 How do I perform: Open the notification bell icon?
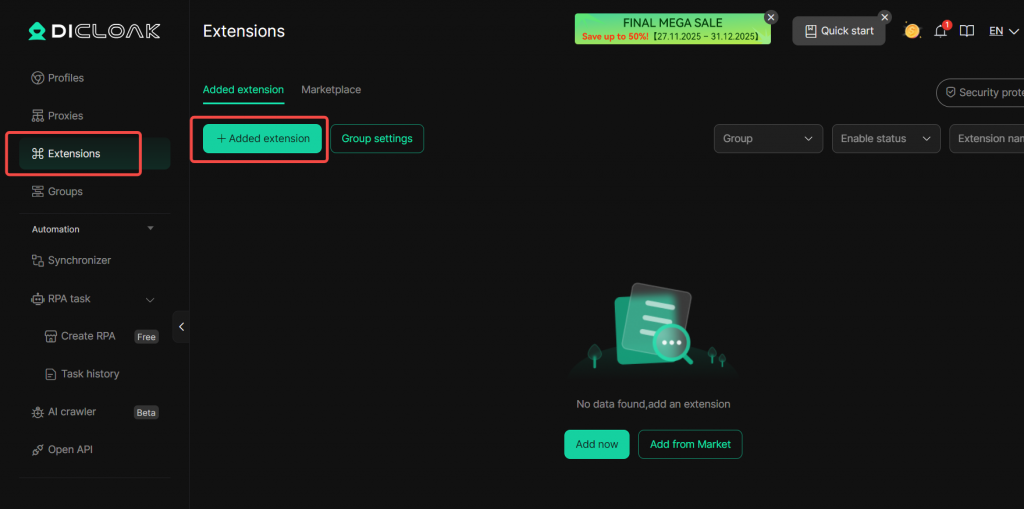point(940,31)
